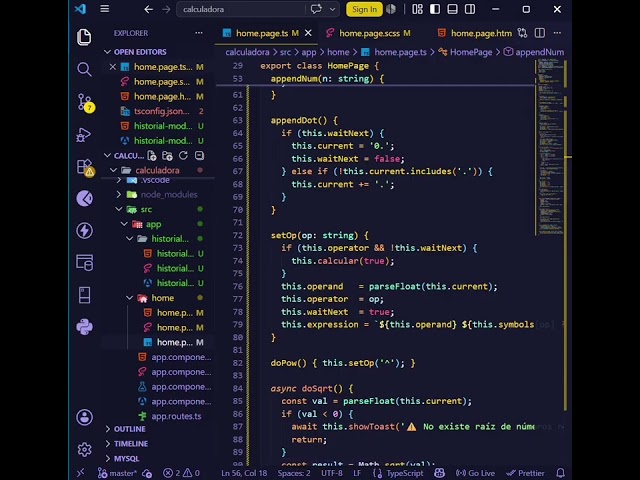Viewport: 640px width, 480px height.
Task: Click LF end of line indicator
Action: coord(357,473)
